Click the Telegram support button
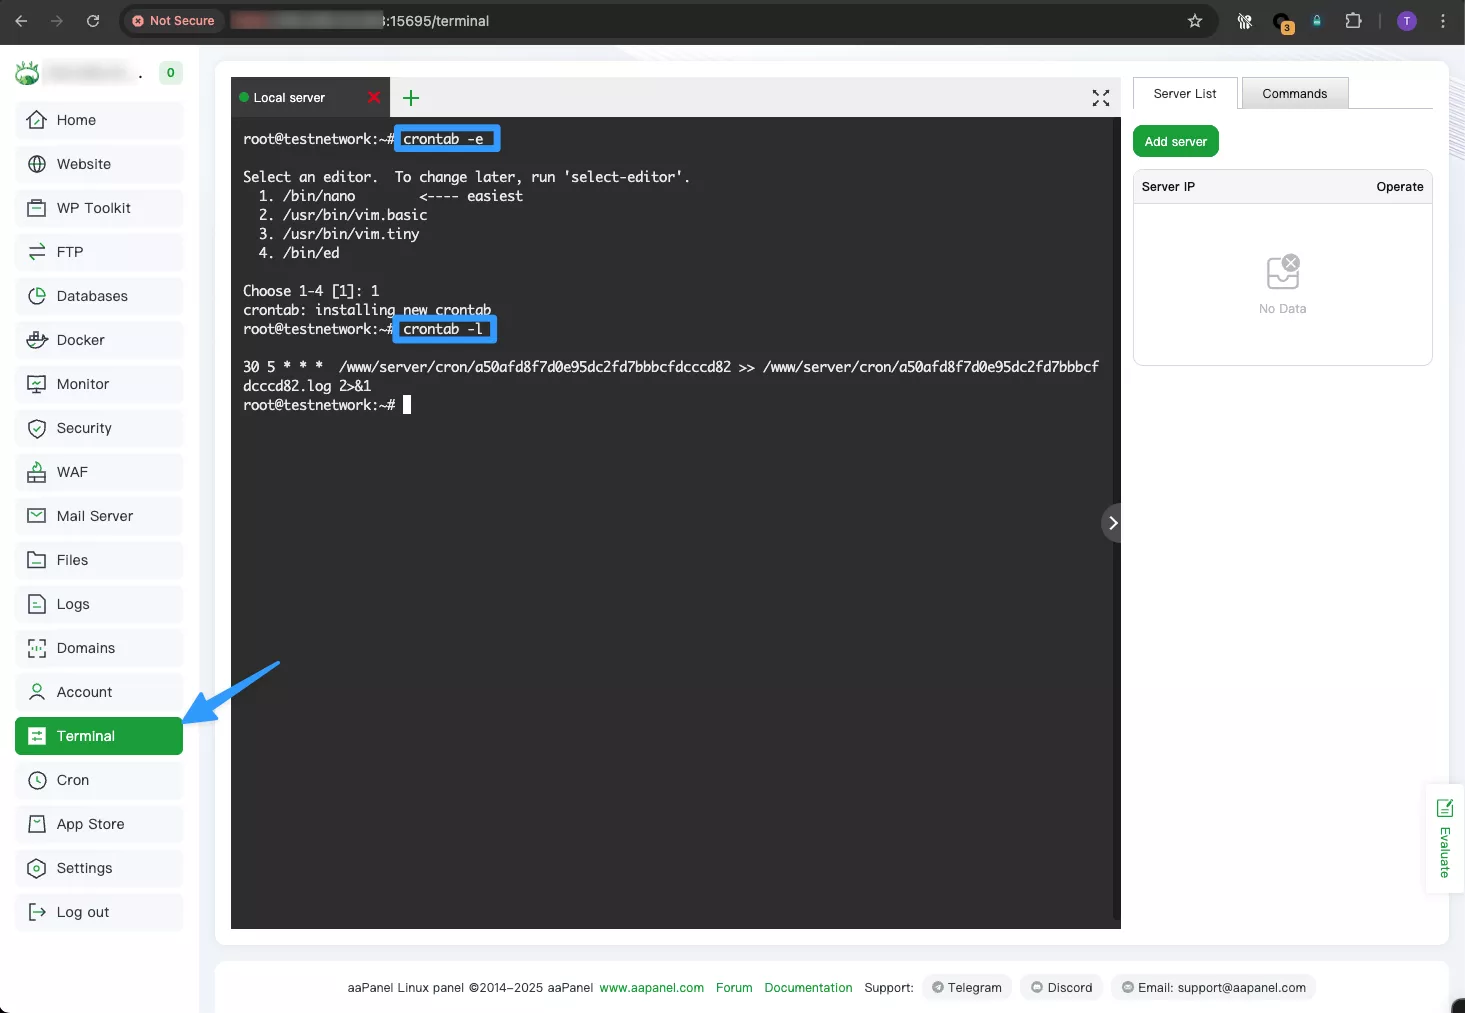Image resolution: width=1465 pixels, height=1013 pixels. (x=967, y=988)
